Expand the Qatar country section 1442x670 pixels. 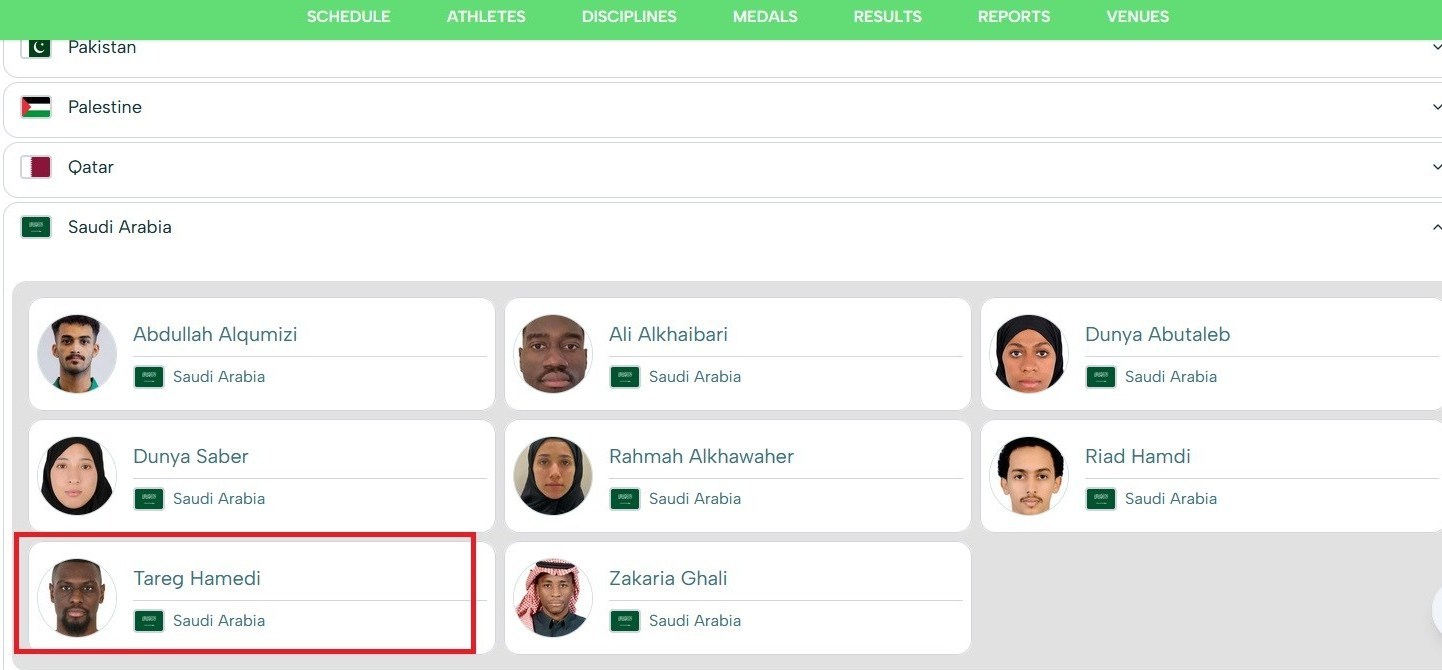coord(1437,166)
